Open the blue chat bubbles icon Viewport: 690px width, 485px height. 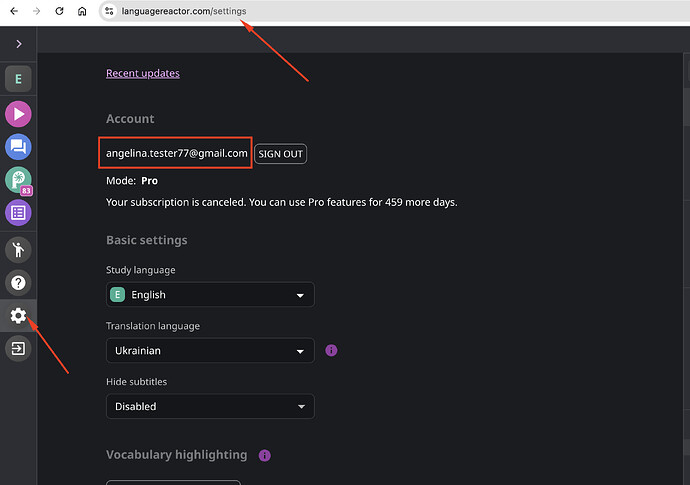click(x=18, y=147)
